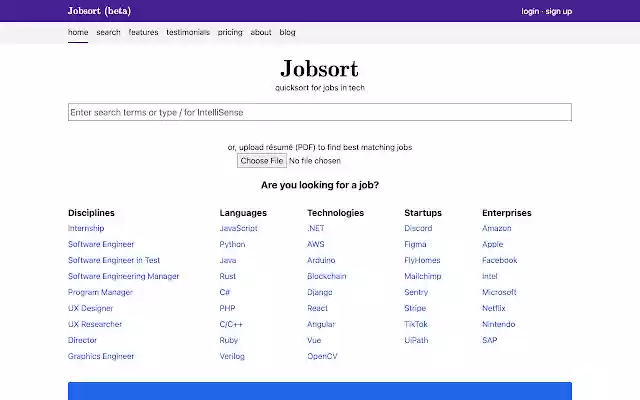Open the Nintendo link
The width and height of the screenshot is (640, 400).
tap(499, 324)
